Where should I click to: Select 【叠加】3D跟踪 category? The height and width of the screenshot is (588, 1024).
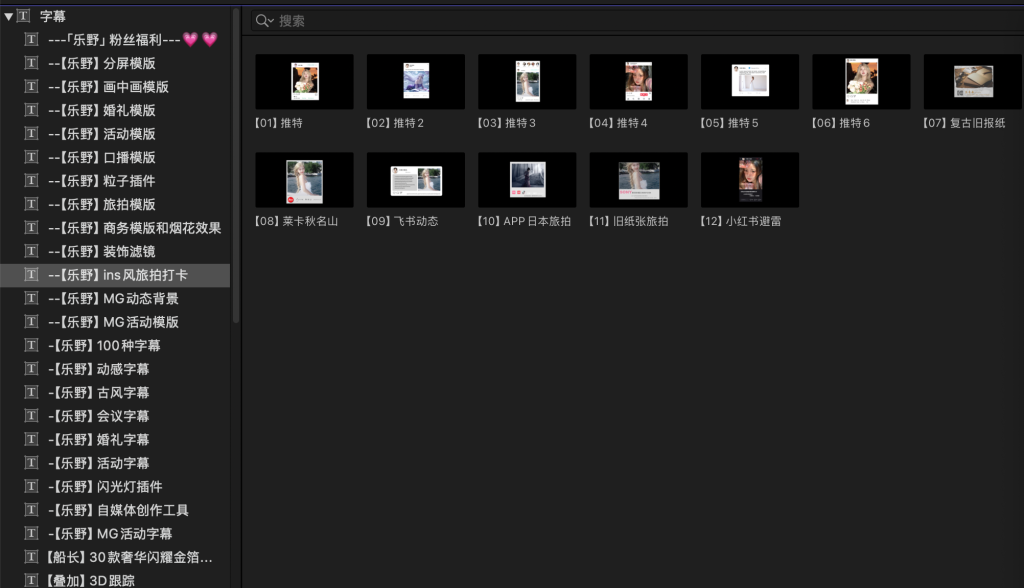pos(115,580)
